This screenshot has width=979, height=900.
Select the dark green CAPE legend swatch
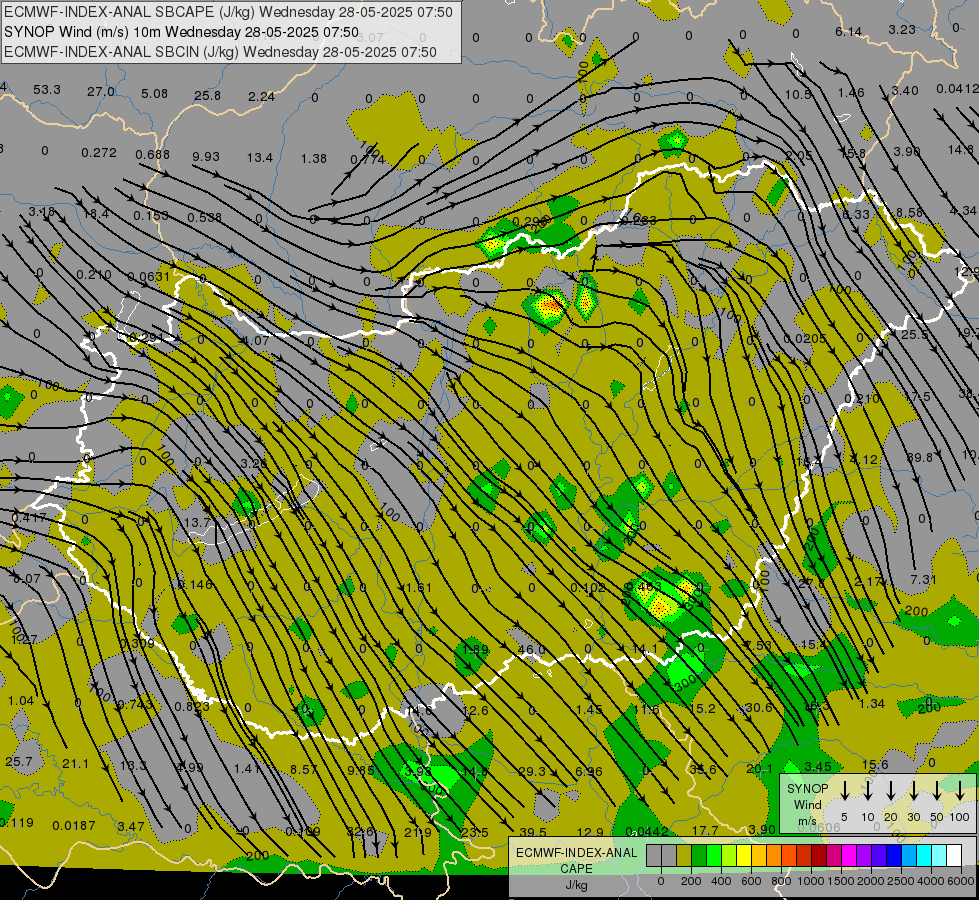point(699,856)
